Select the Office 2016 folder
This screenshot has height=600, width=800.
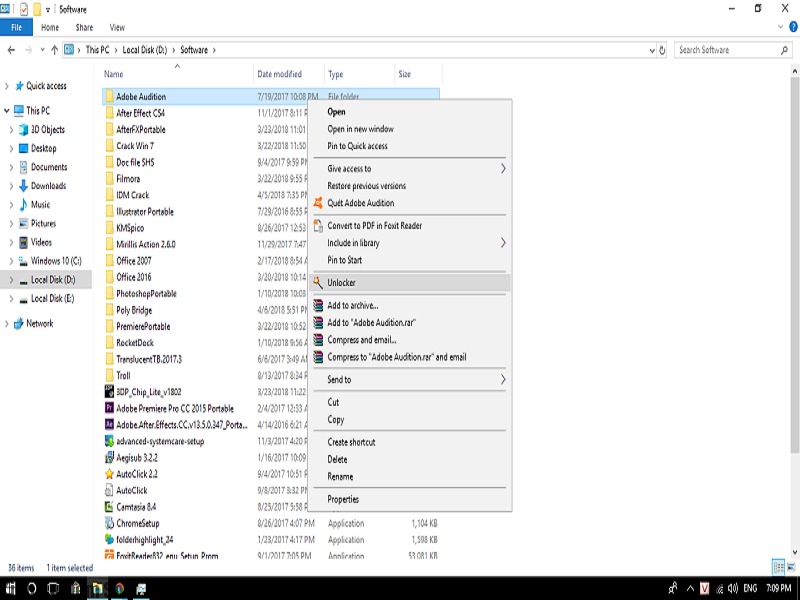pos(134,278)
